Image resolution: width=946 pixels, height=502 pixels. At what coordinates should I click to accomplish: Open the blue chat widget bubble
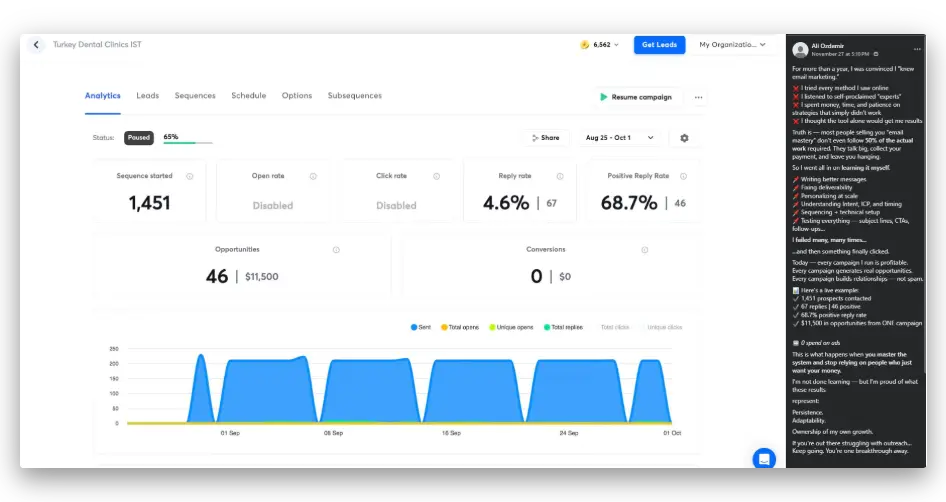tap(764, 459)
